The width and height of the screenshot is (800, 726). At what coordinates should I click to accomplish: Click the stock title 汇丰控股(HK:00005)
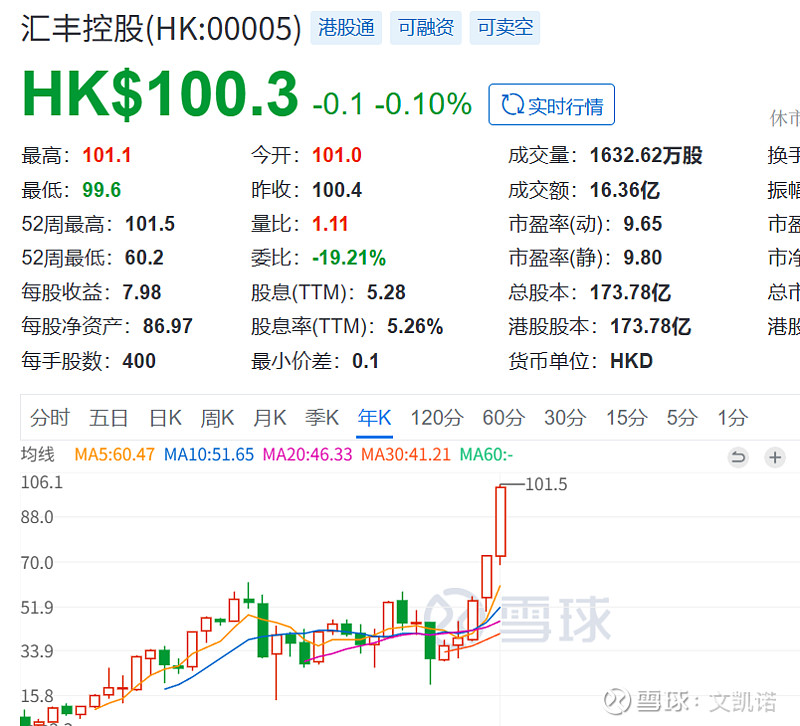tap(161, 29)
